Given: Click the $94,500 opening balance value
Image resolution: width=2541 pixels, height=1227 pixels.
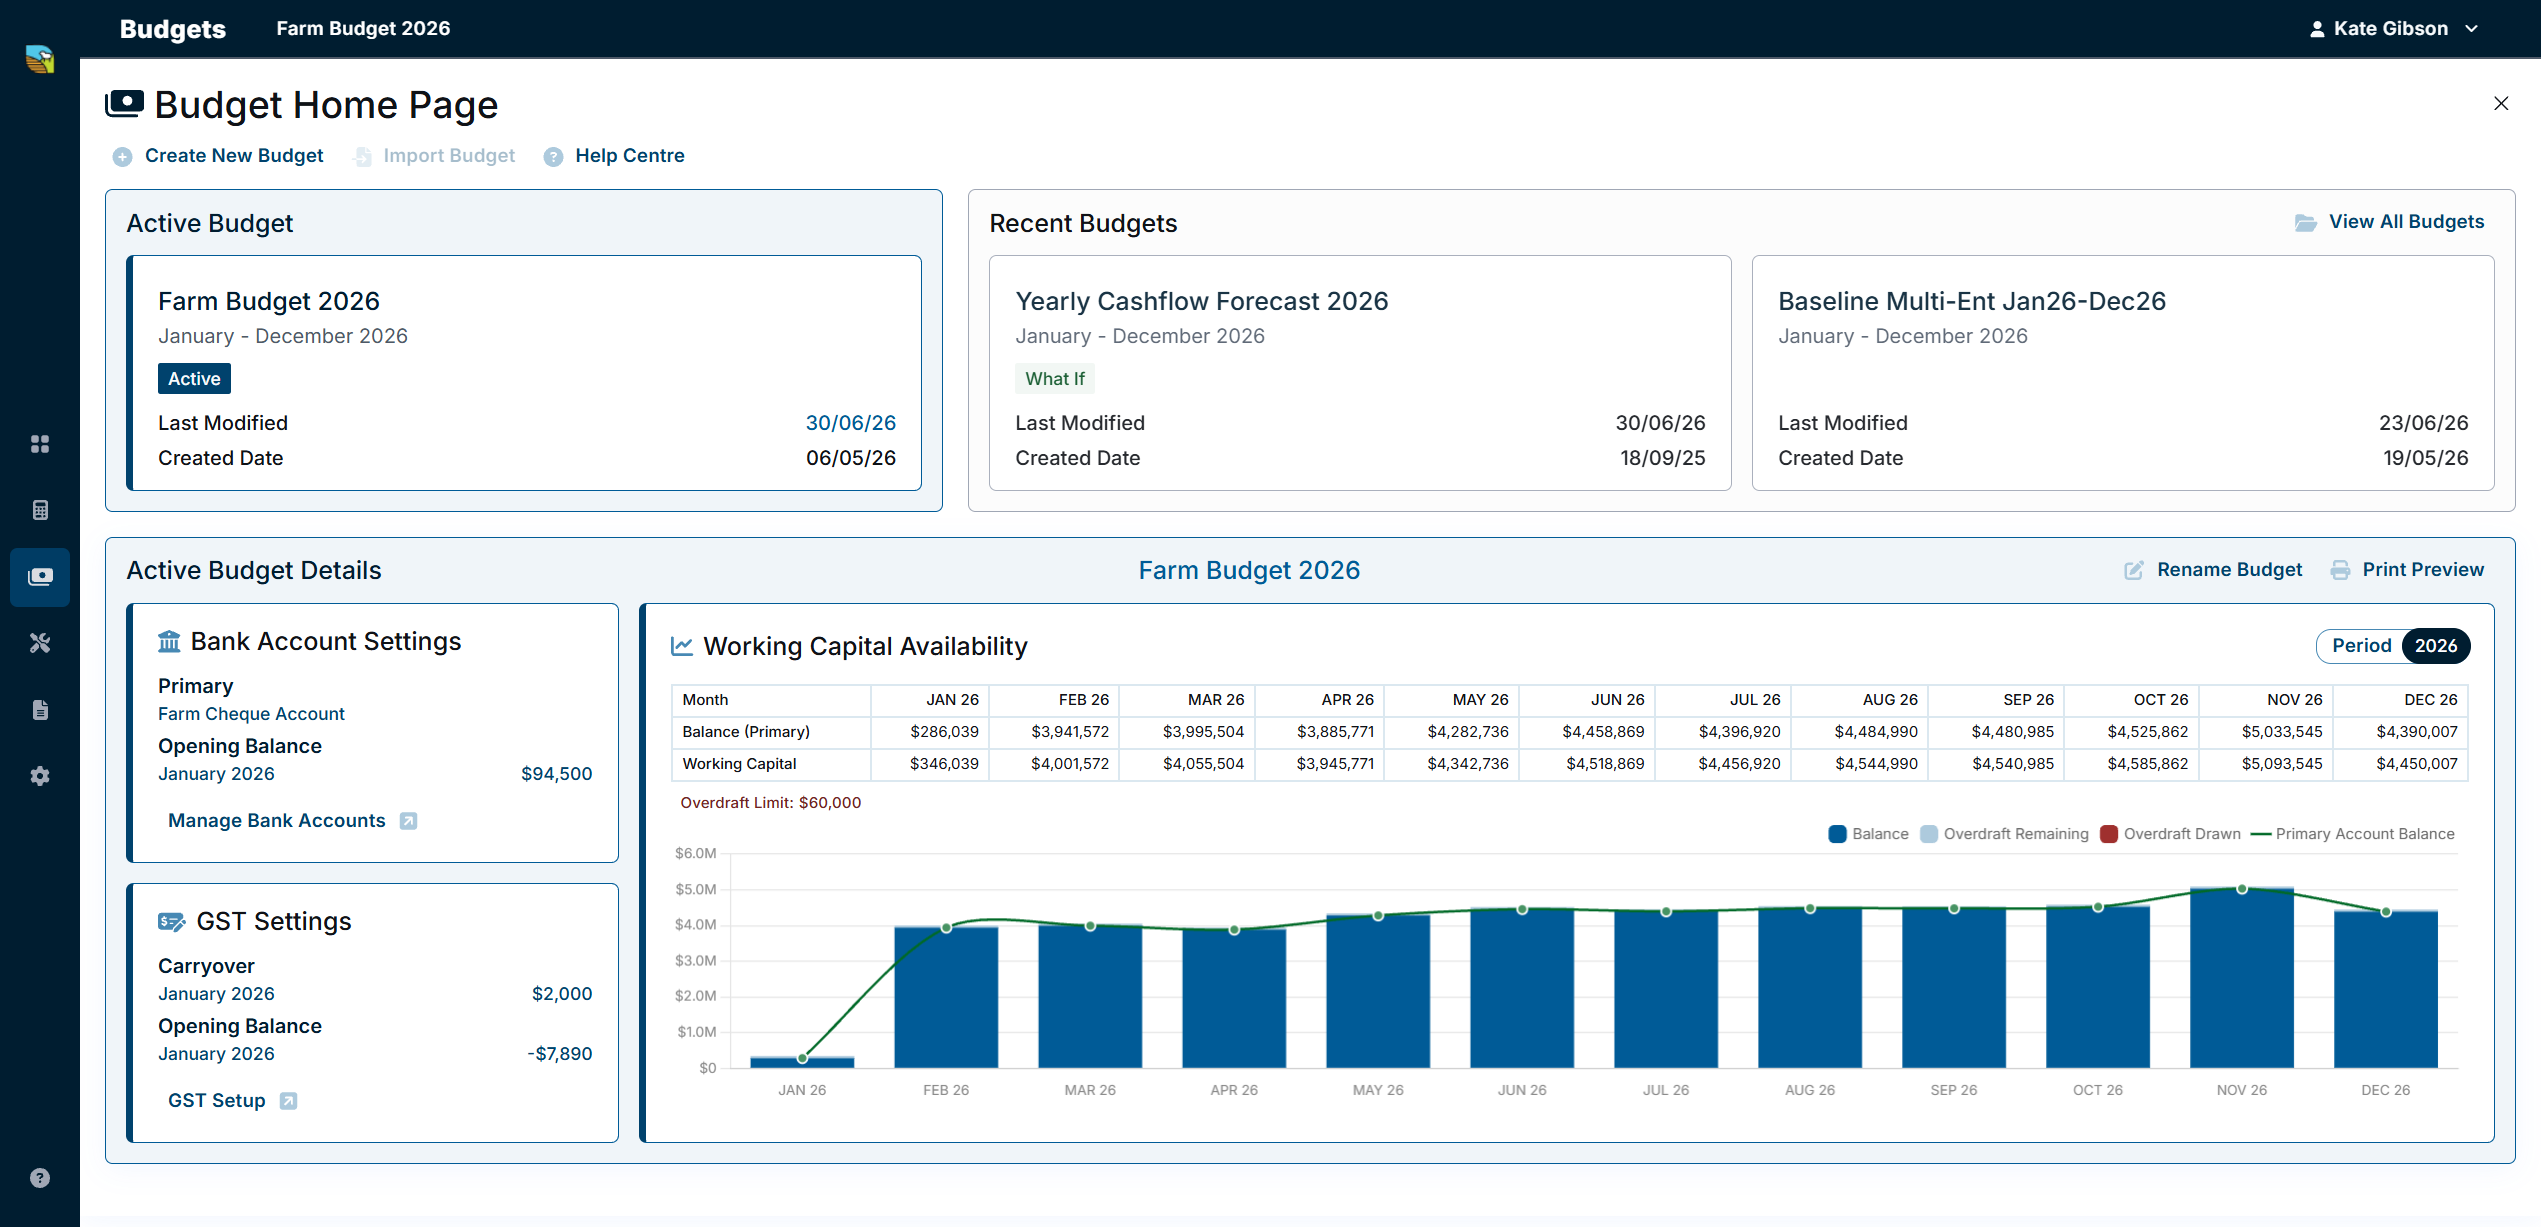Looking at the screenshot, I should [557, 774].
